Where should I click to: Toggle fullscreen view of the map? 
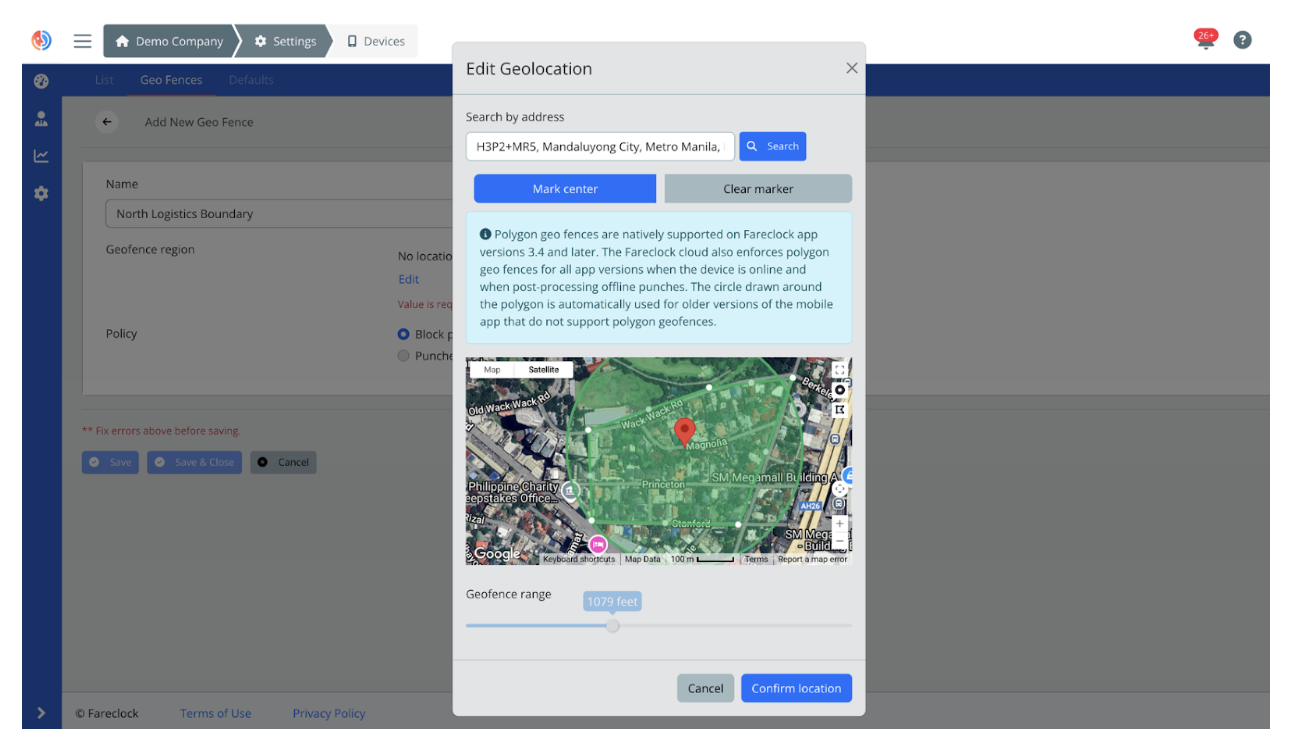[x=840, y=369]
